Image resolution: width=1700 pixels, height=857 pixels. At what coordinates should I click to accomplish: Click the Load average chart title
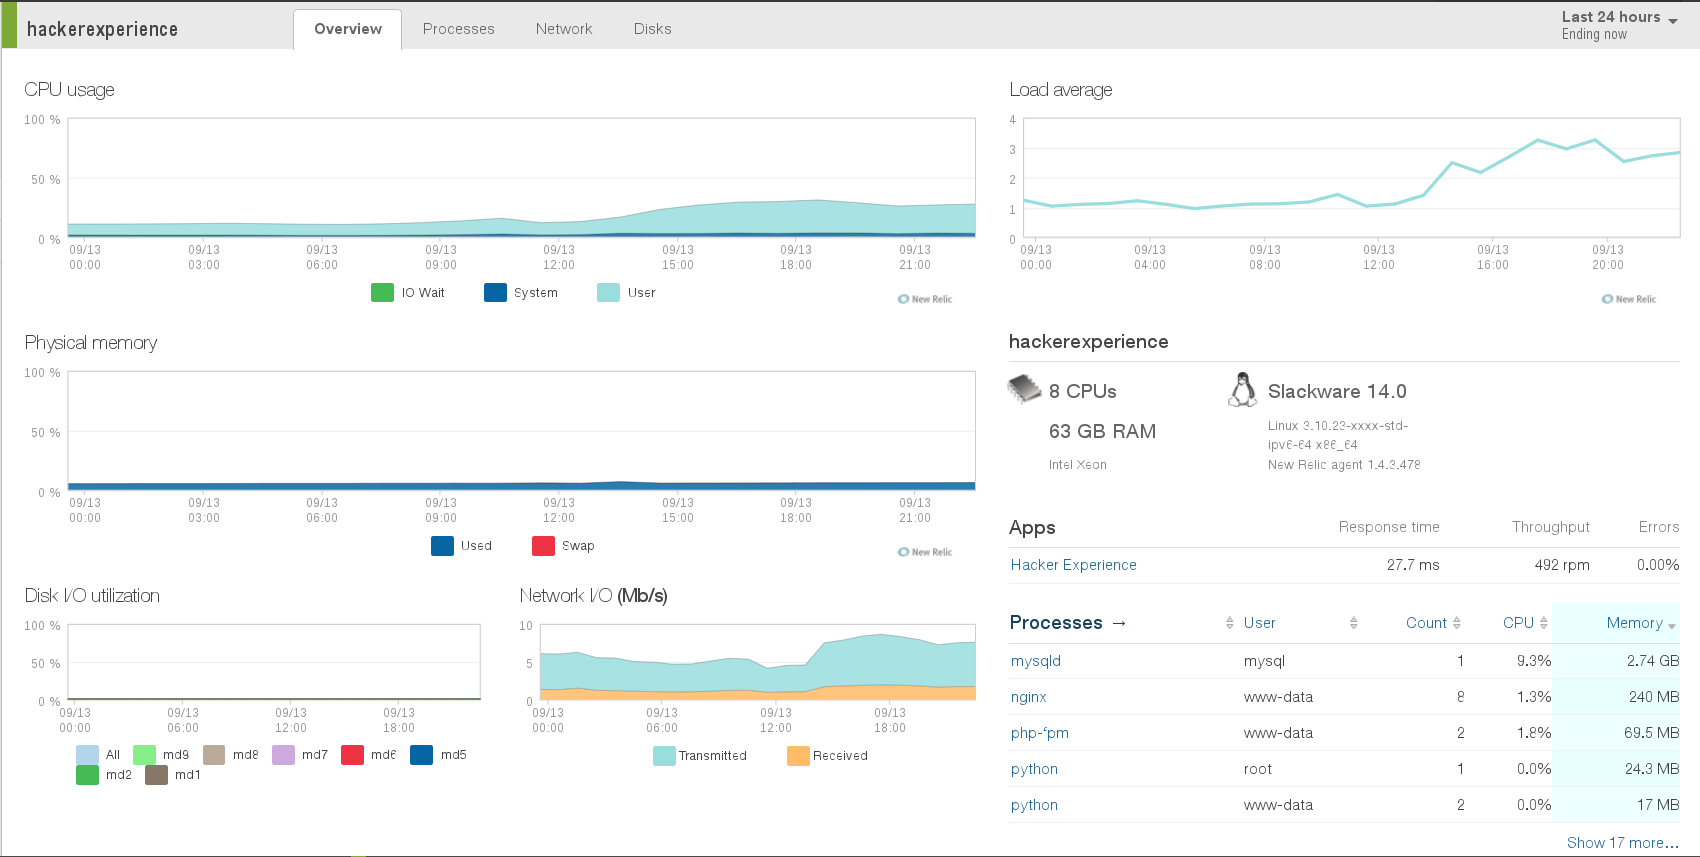1060,90
